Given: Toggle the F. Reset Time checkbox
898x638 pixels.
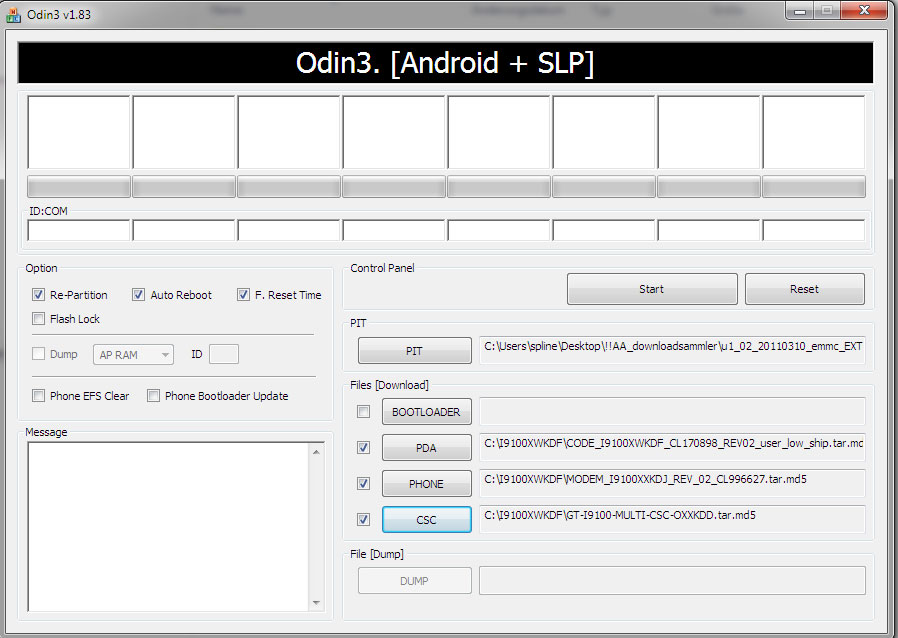Looking at the screenshot, I should pos(244,295).
